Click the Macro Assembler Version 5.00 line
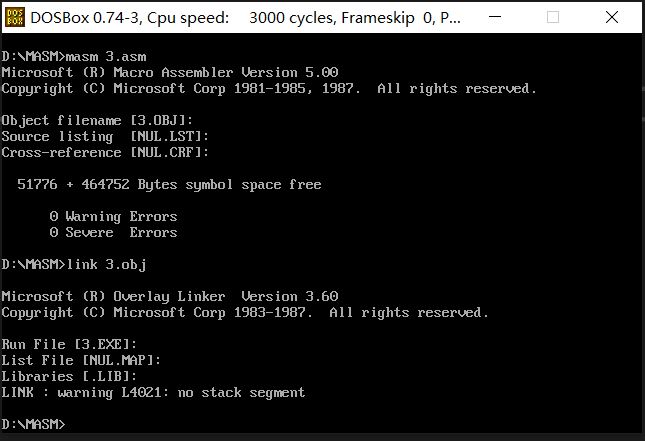 point(170,72)
